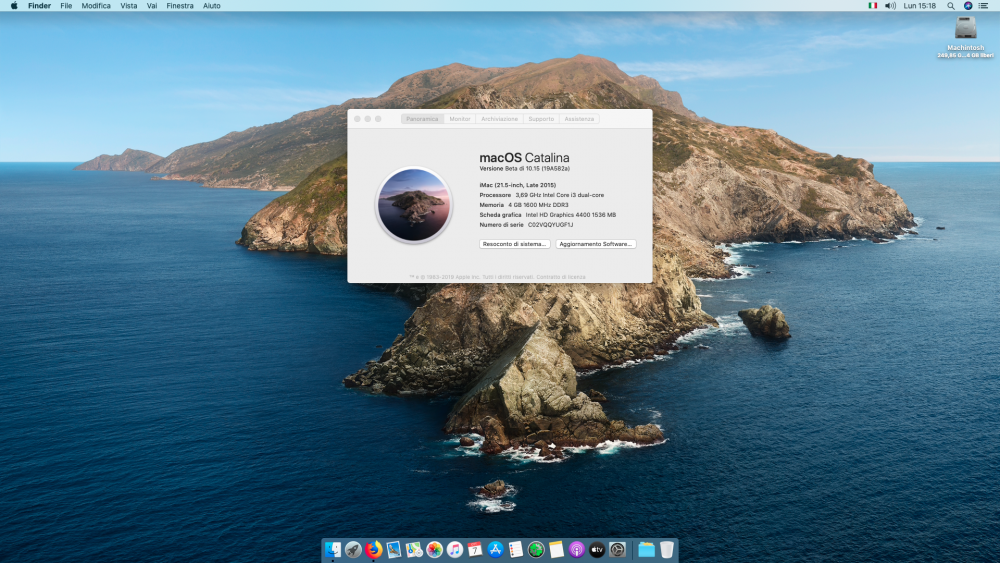Open the Contratto di licenza link
The width and height of the screenshot is (1000, 563).
(561, 277)
